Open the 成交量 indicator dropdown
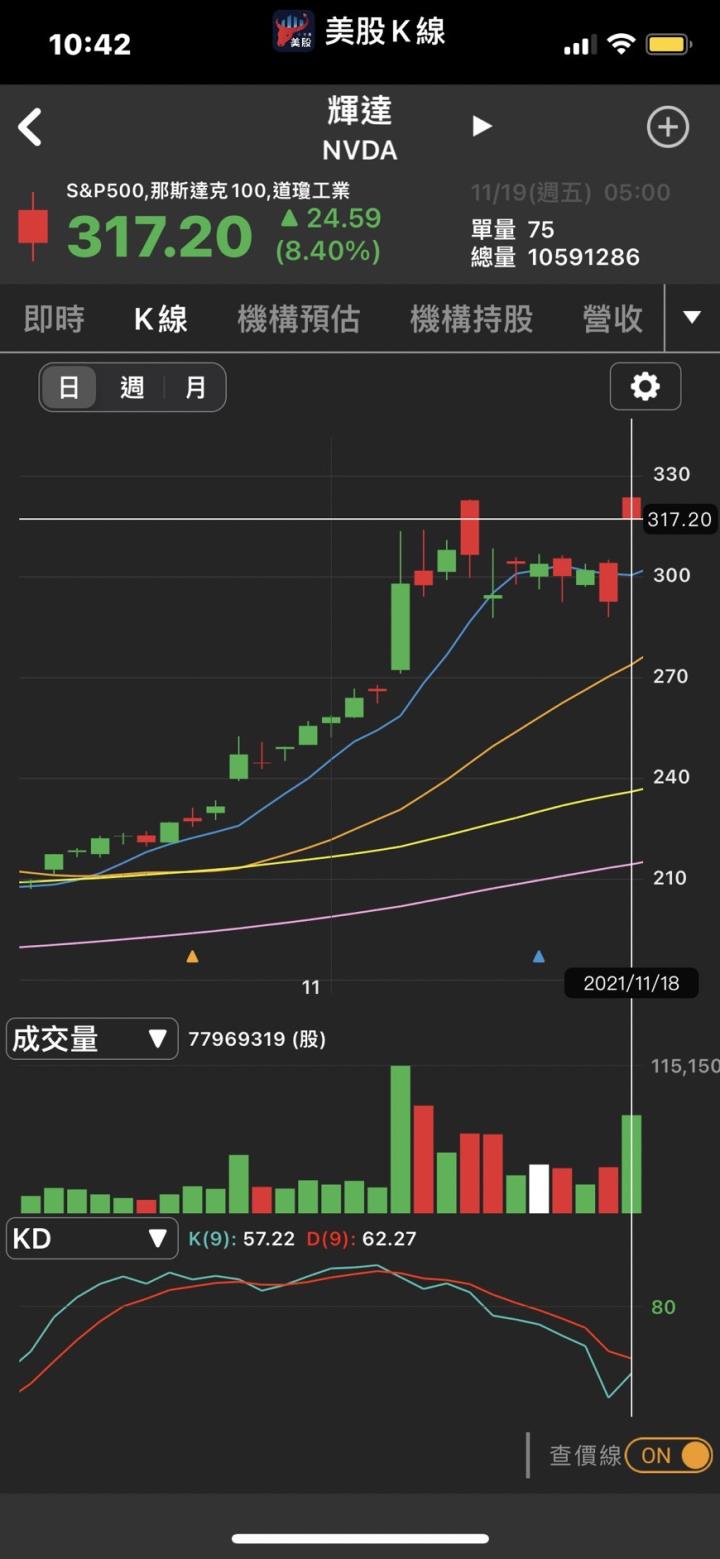This screenshot has height=1559, width=720. [92, 1039]
